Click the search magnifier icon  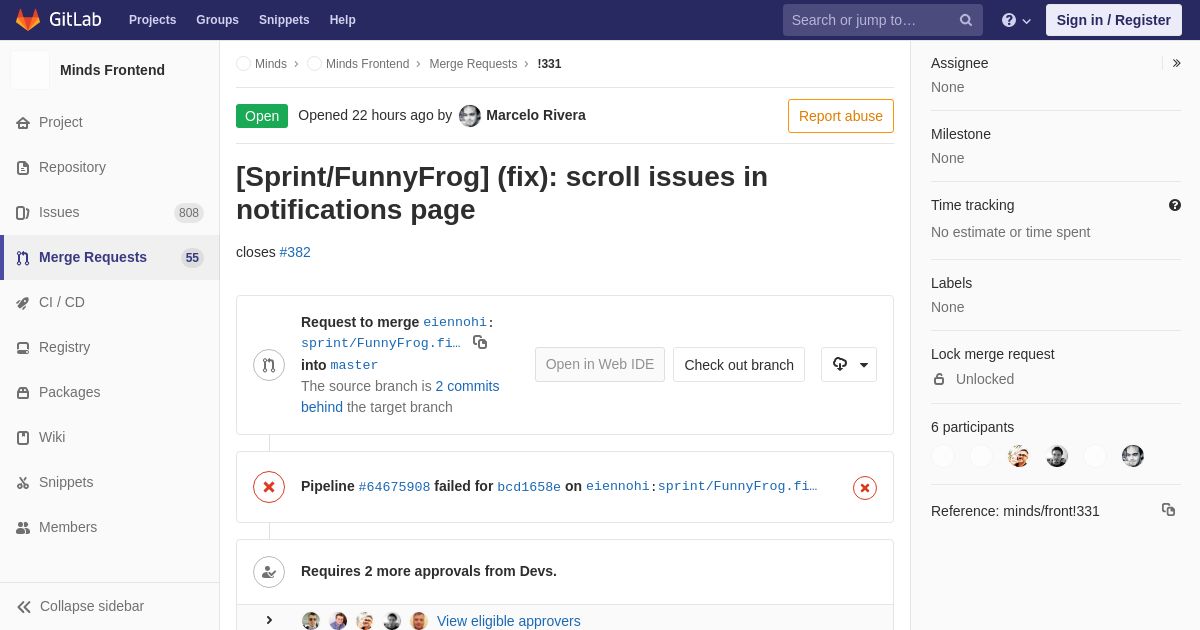click(966, 20)
